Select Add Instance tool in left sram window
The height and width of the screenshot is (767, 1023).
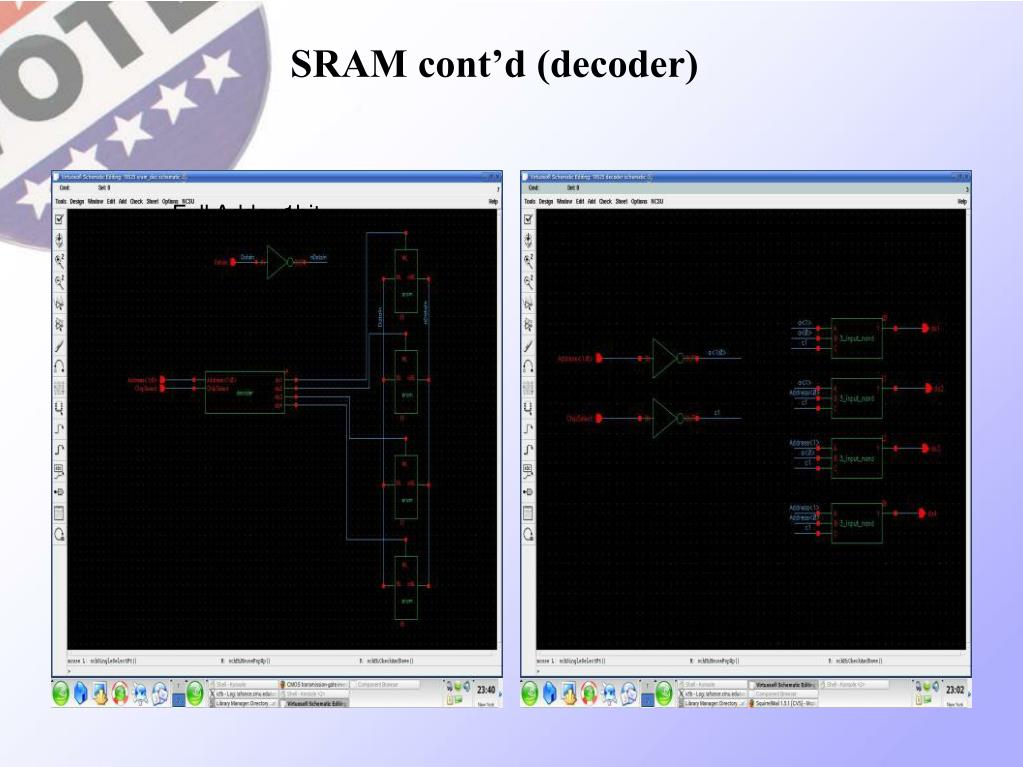tap(59, 408)
